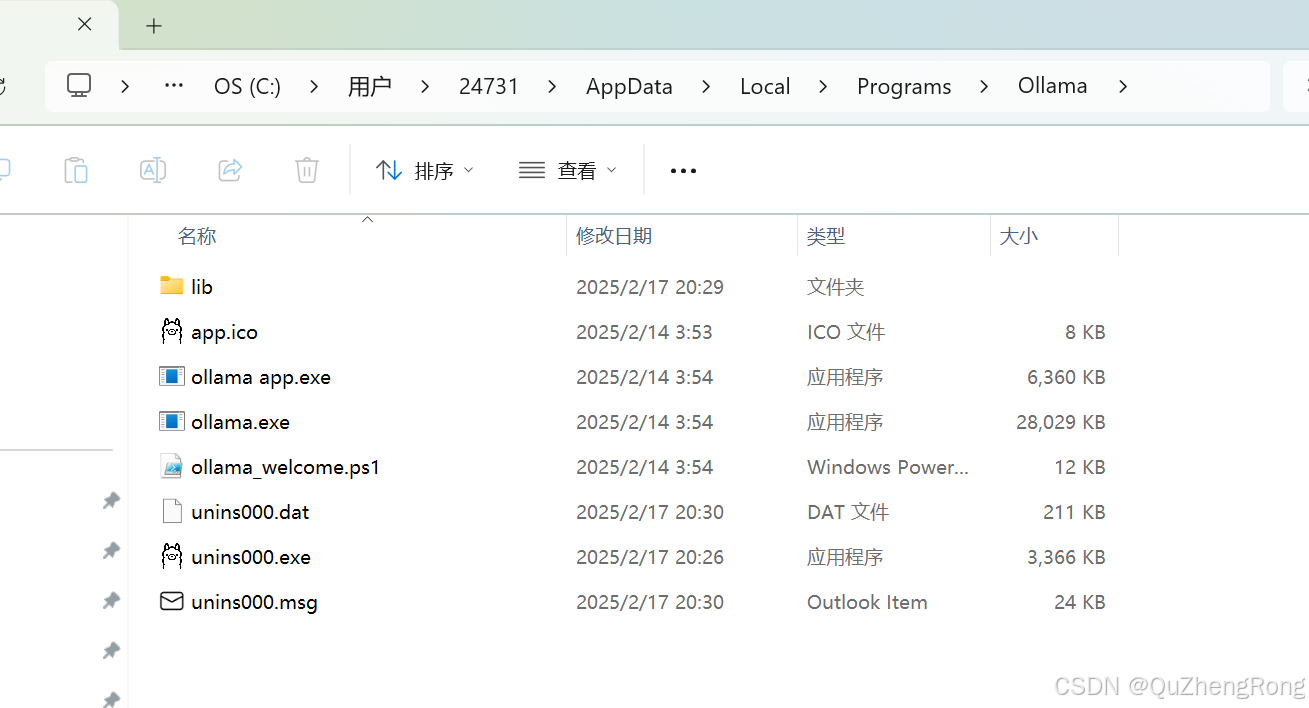Image resolution: width=1309 pixels, height=708 pixels.
Task: Click the ICO 文件 type cell
Action: coord(846,332)
